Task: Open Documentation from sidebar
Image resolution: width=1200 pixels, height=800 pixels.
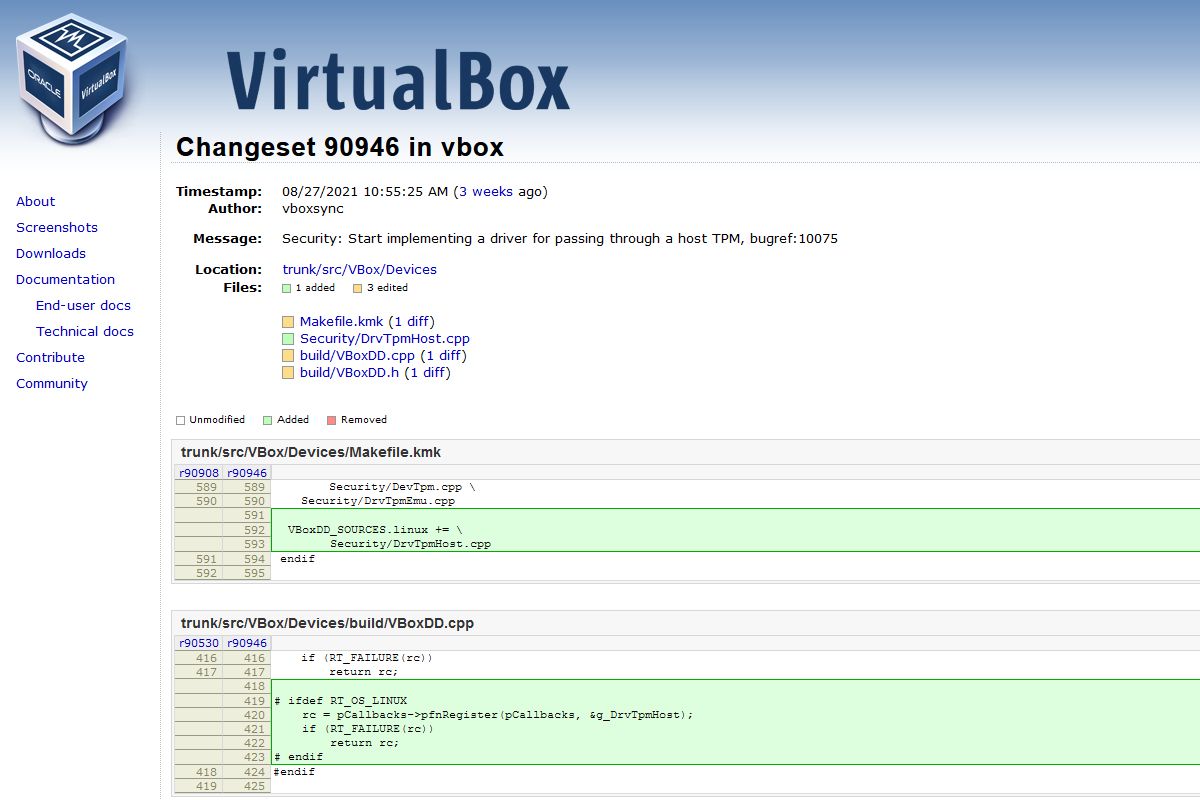Action: pyautogui.click(x=65, y=280)
